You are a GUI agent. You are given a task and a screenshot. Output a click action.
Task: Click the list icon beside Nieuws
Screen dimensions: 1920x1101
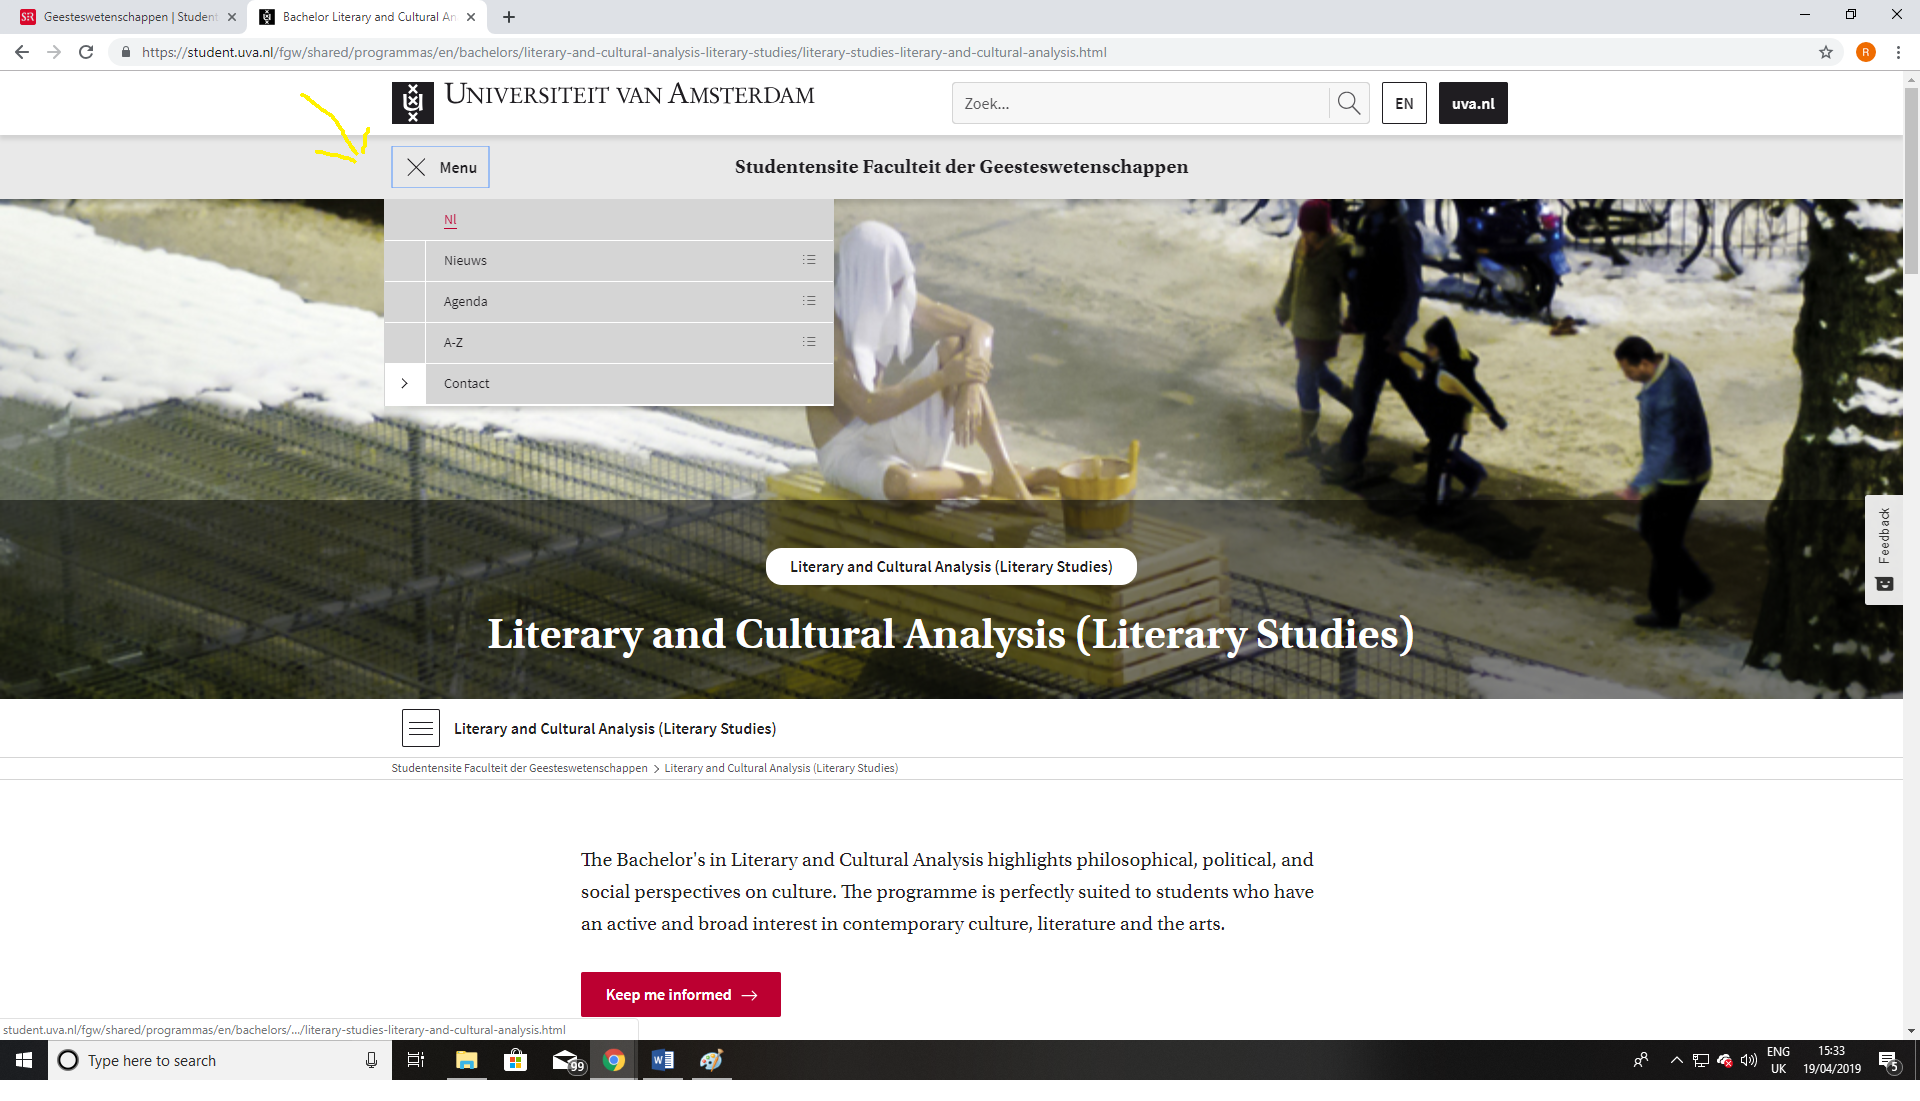(809, 260)
